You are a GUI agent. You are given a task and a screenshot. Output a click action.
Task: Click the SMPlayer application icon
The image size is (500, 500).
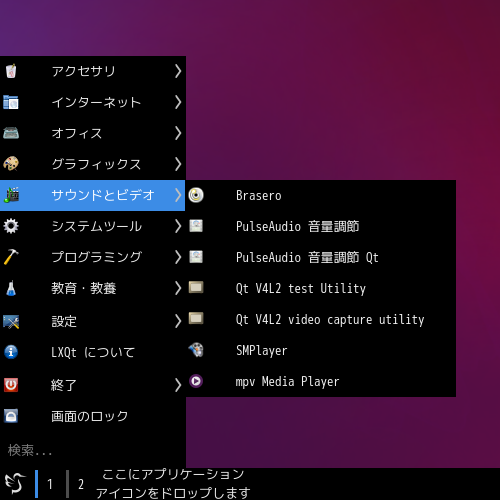pyautogui.click(x=196, y=350)
